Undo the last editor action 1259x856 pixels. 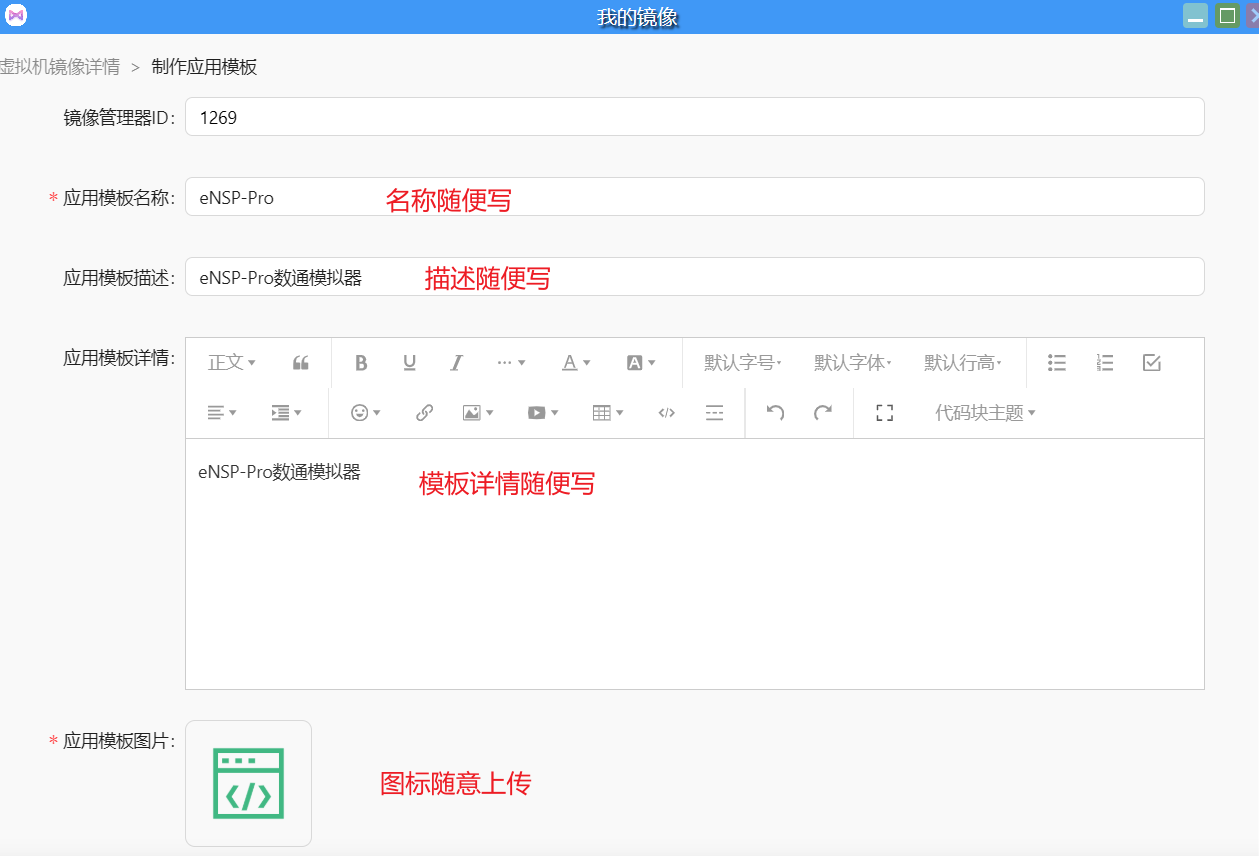tap(775, 413)
